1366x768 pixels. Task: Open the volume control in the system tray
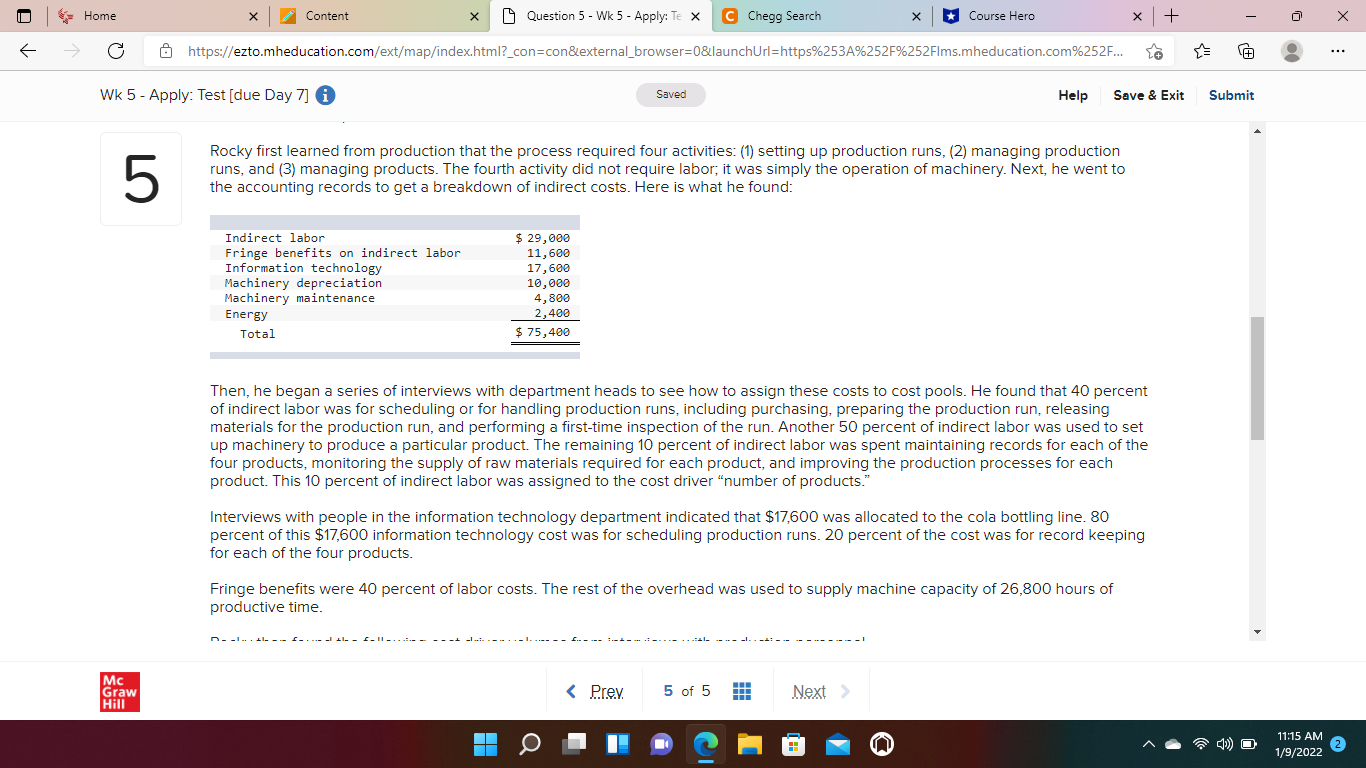(1226, 744)
